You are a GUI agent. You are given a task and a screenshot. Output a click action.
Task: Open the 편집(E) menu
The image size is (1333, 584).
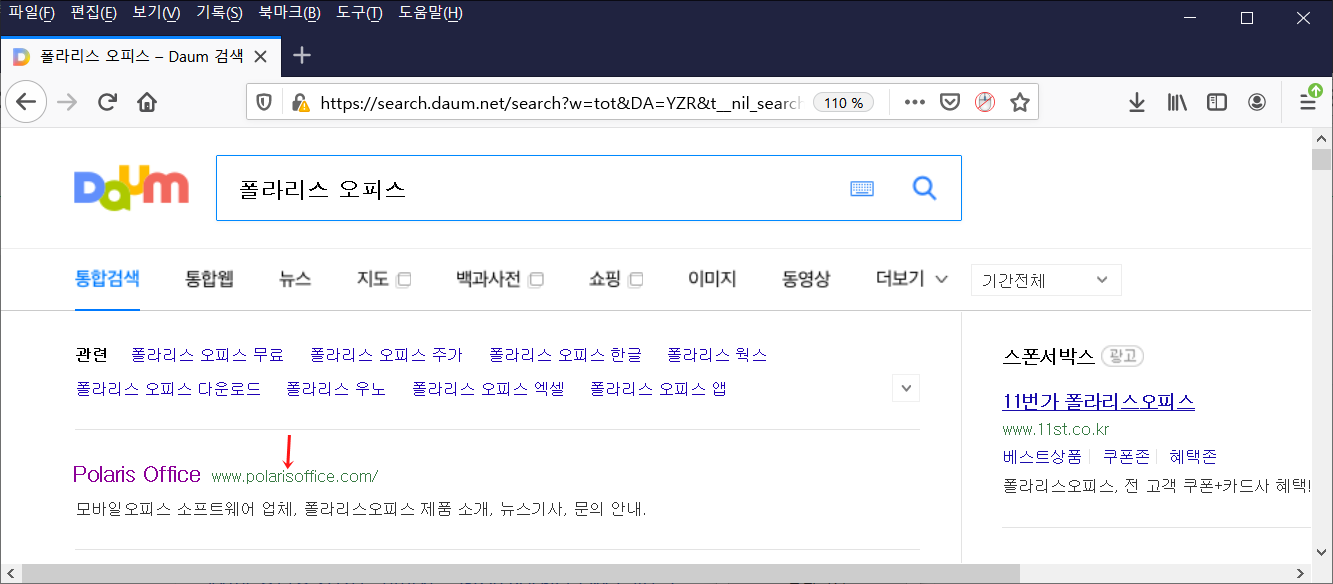tap(94, 13)
